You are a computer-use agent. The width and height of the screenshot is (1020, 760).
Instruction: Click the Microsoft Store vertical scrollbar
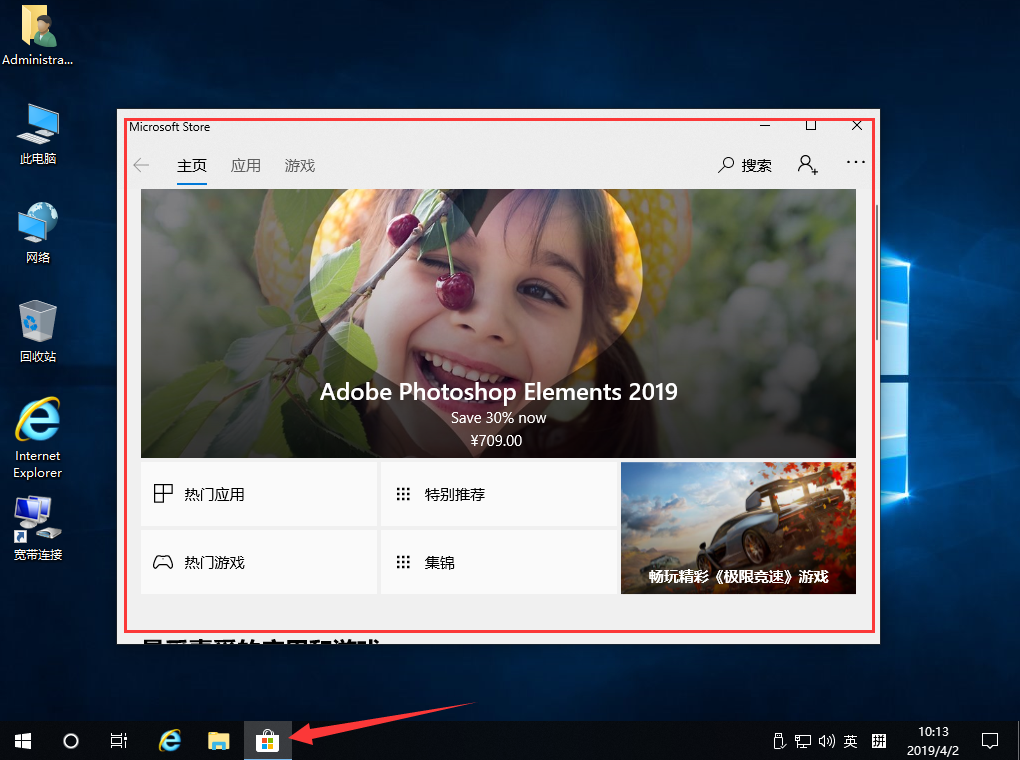[x=876, y=272]
